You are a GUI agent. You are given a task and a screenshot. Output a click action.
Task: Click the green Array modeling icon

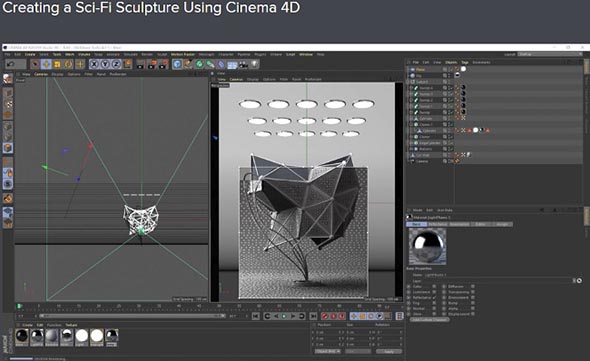(x=210, y=64)
